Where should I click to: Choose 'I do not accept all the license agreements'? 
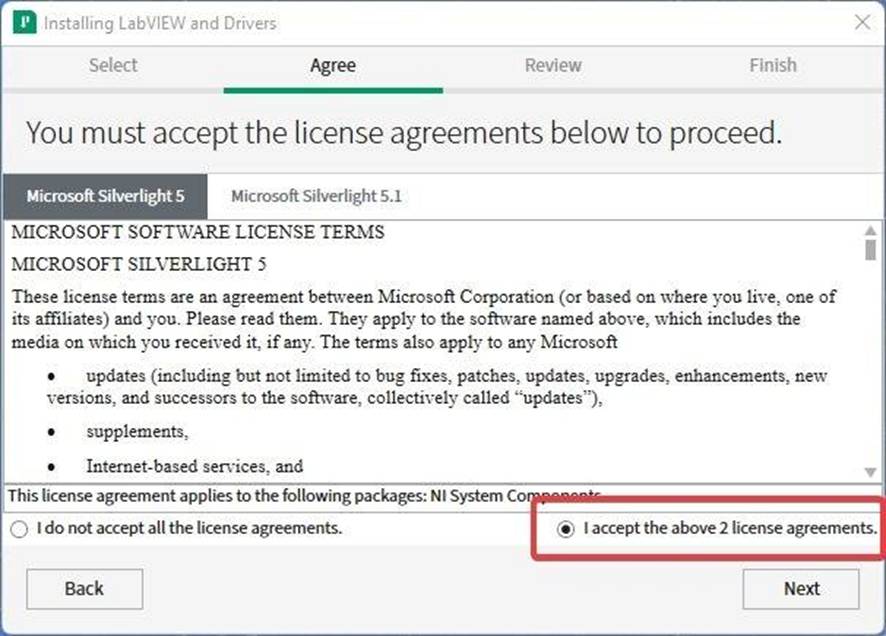click(x=176, y=528)
